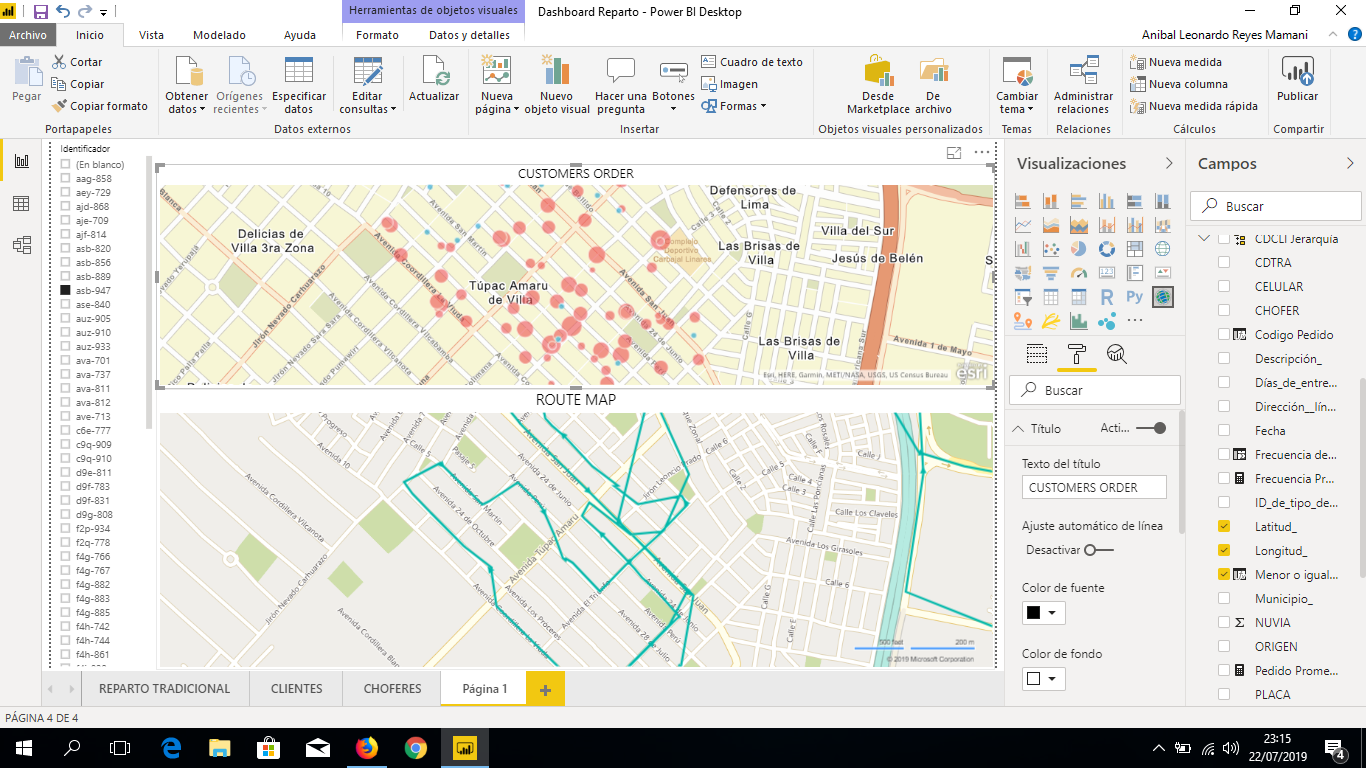Pick the funnel chart visualization
1366x768 pixels.
click(x=1050, y=273)
